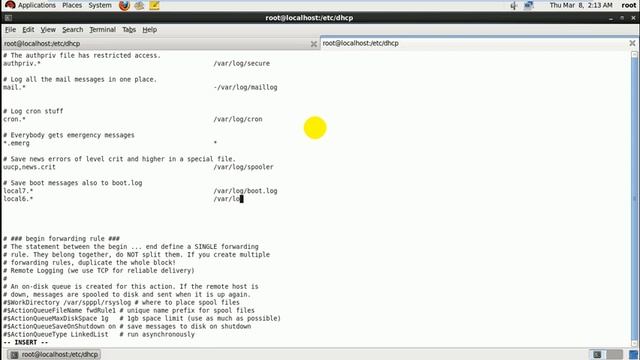Minimize the terminal window
640x360 pixels.
coord(611,18)
